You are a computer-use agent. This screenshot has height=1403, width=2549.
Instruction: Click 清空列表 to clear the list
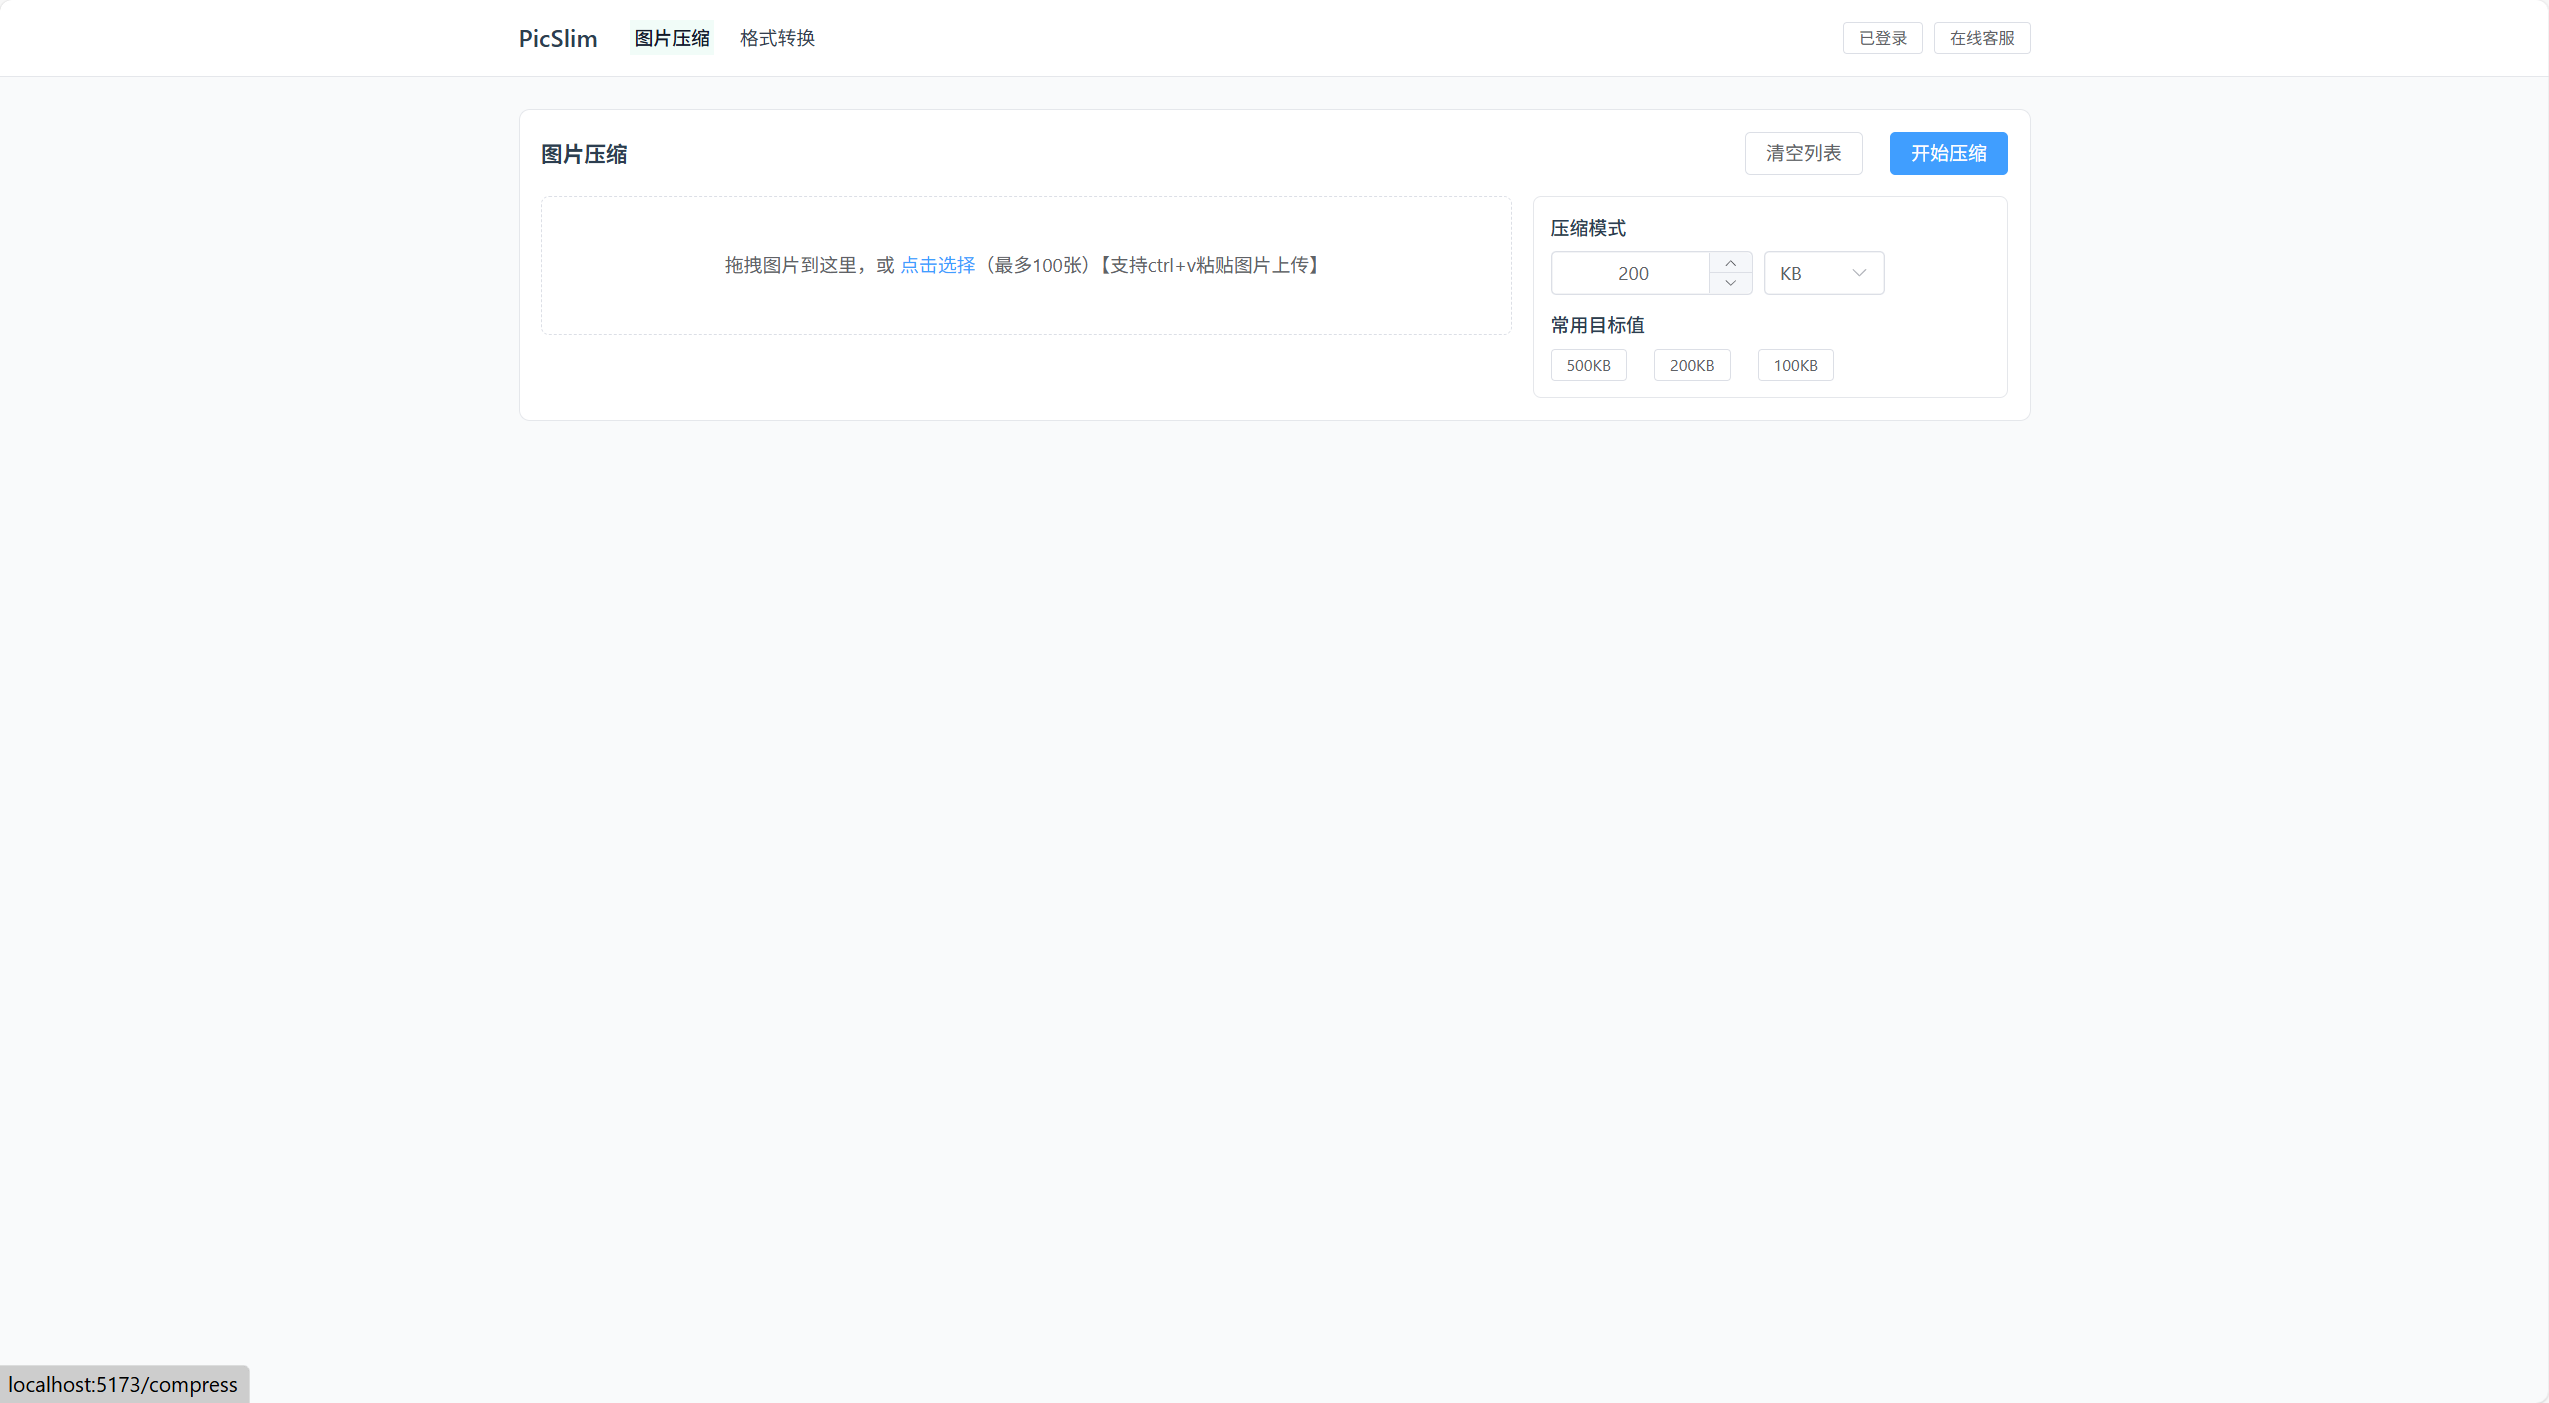[x=1803, y=153]
